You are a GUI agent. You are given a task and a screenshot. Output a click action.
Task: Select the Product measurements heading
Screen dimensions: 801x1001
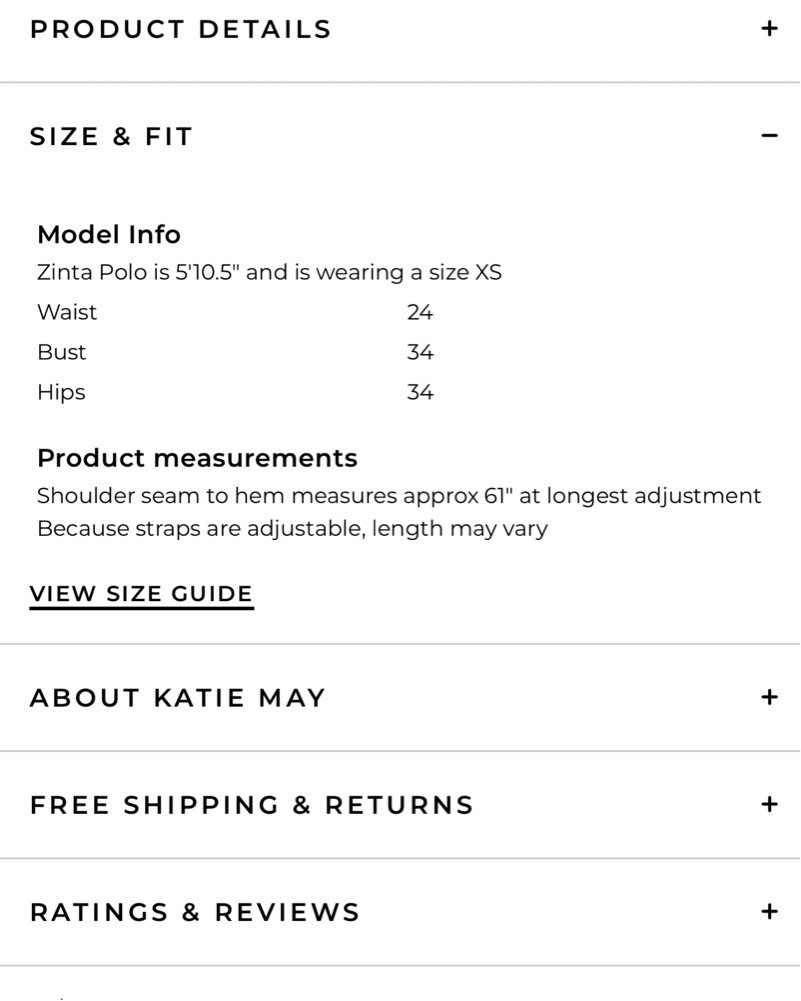(197, 458)
